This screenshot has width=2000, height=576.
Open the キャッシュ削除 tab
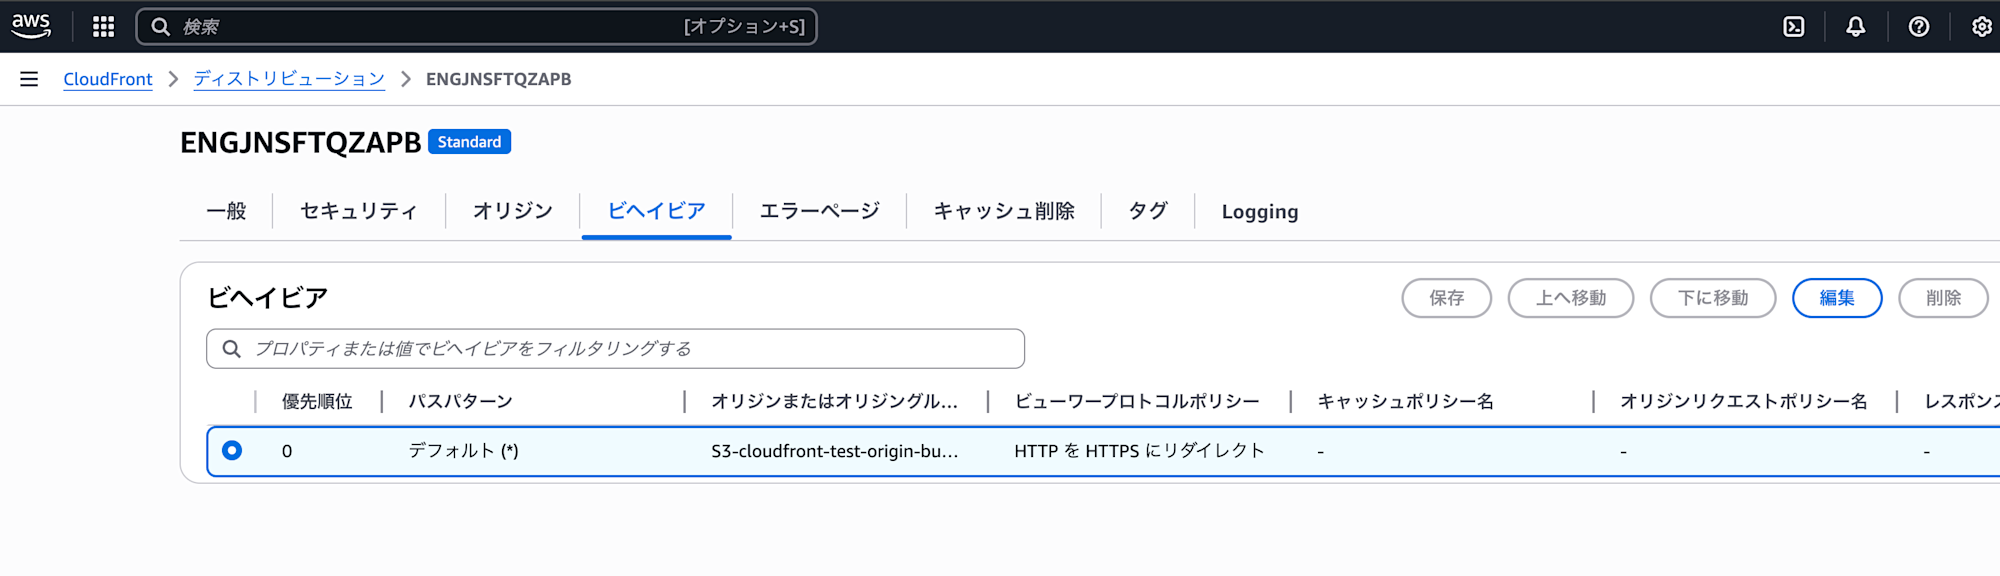point(1004,211)
